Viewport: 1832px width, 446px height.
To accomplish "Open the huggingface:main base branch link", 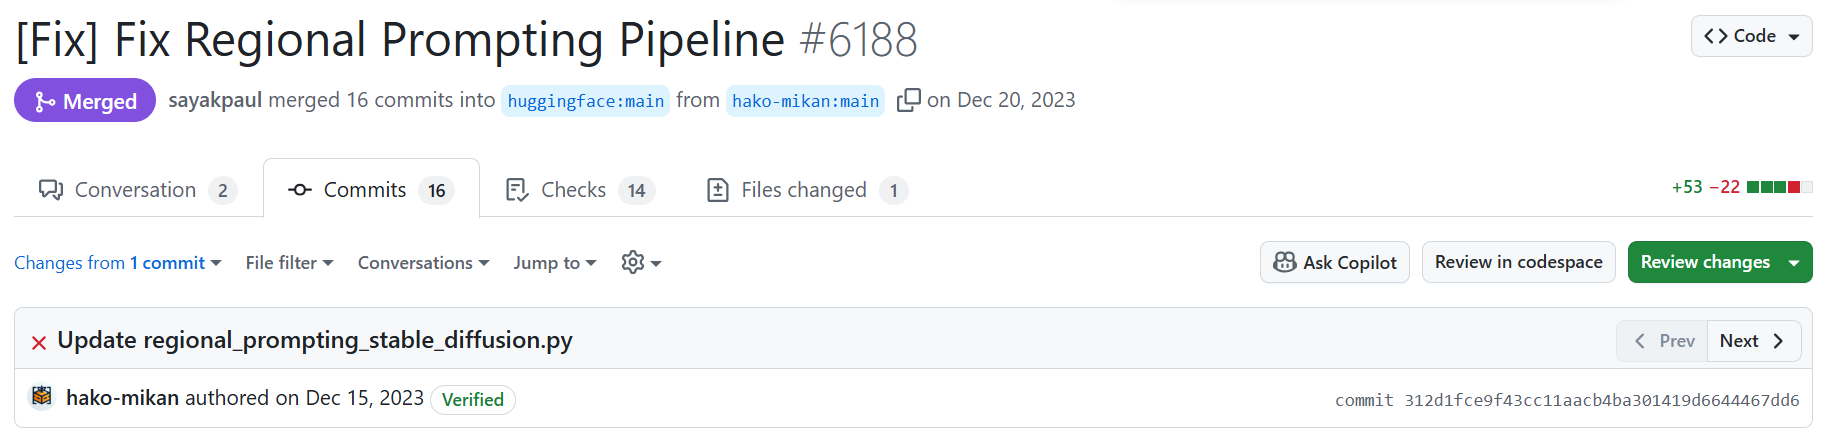I will click(x=585, y=101).
